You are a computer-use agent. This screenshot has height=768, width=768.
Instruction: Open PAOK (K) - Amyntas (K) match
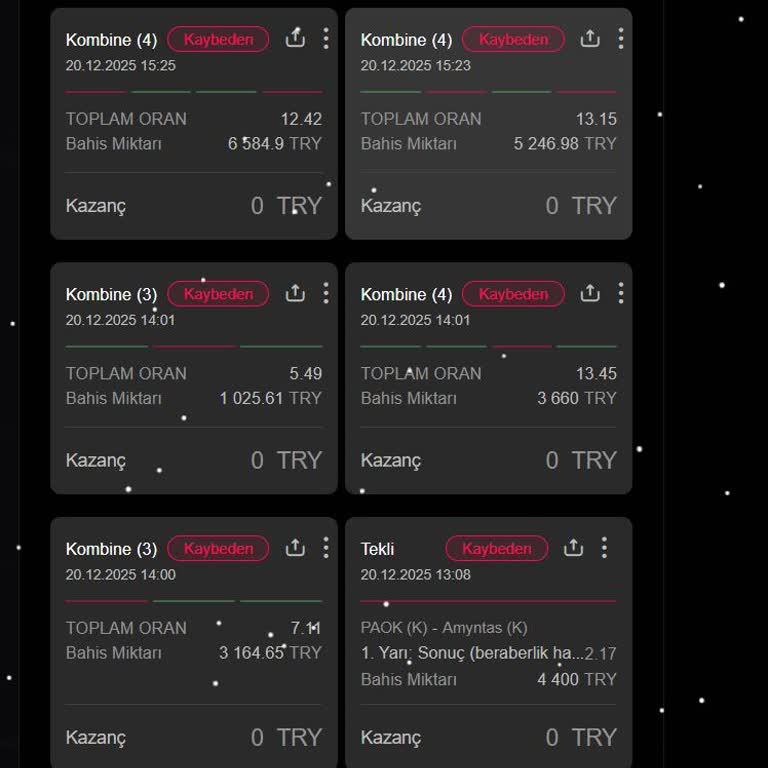444,628
